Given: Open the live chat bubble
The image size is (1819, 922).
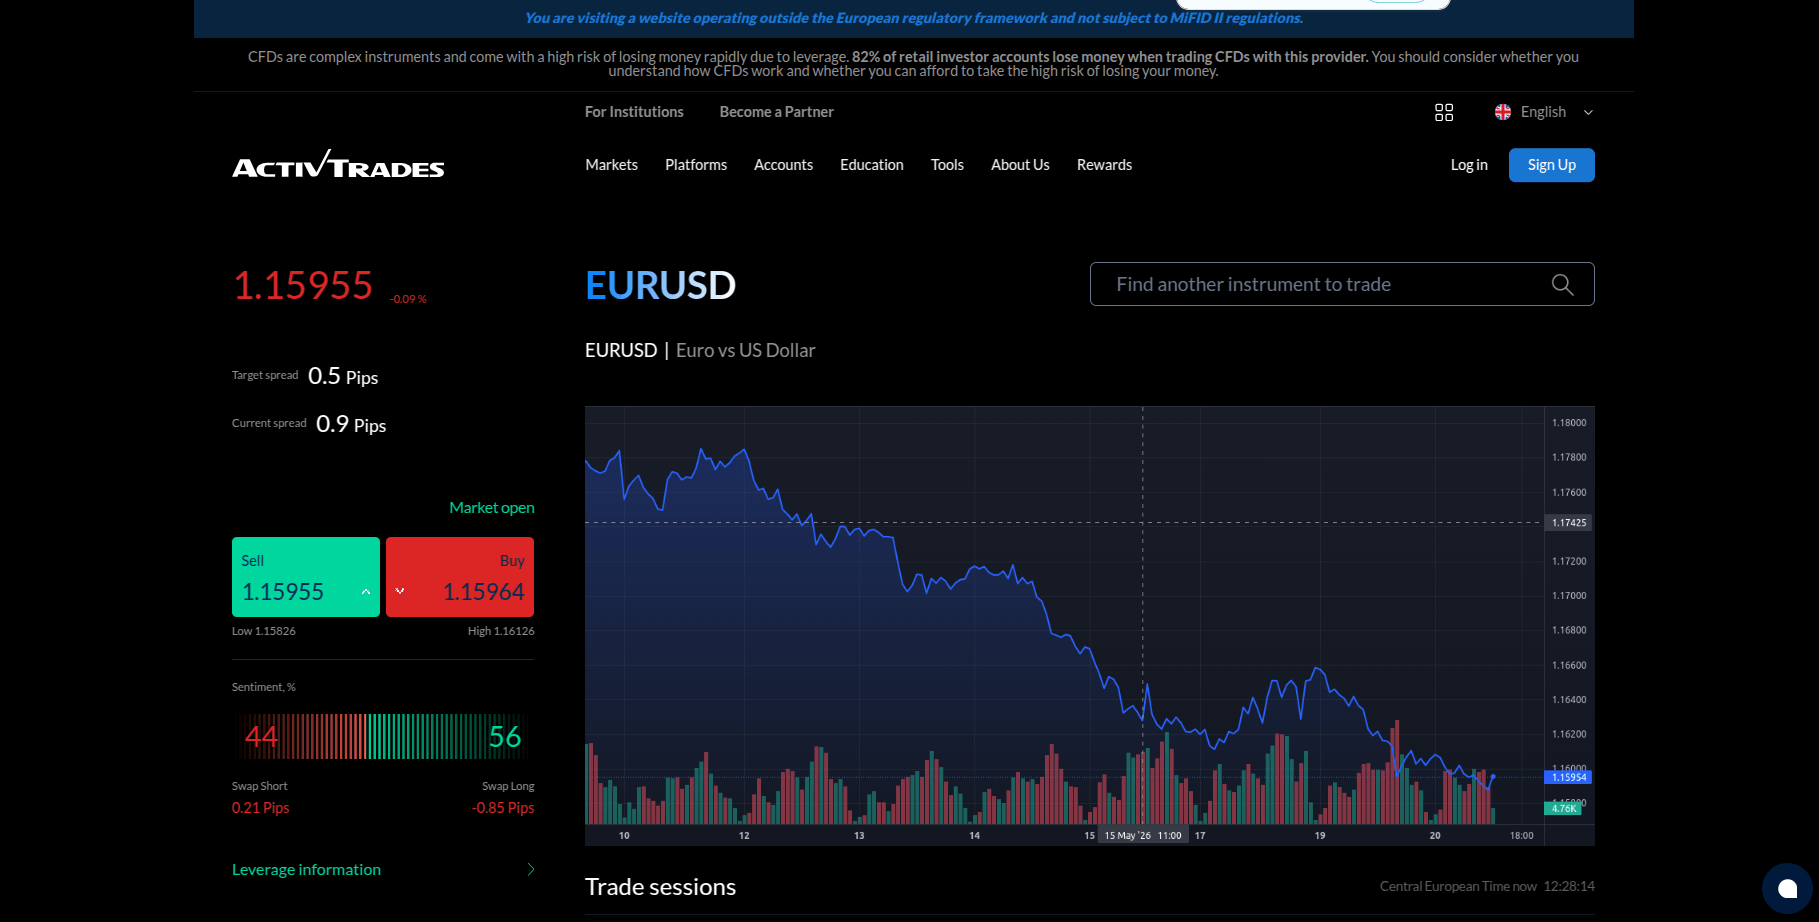Looking at the screenshot, I should 1787,888.
